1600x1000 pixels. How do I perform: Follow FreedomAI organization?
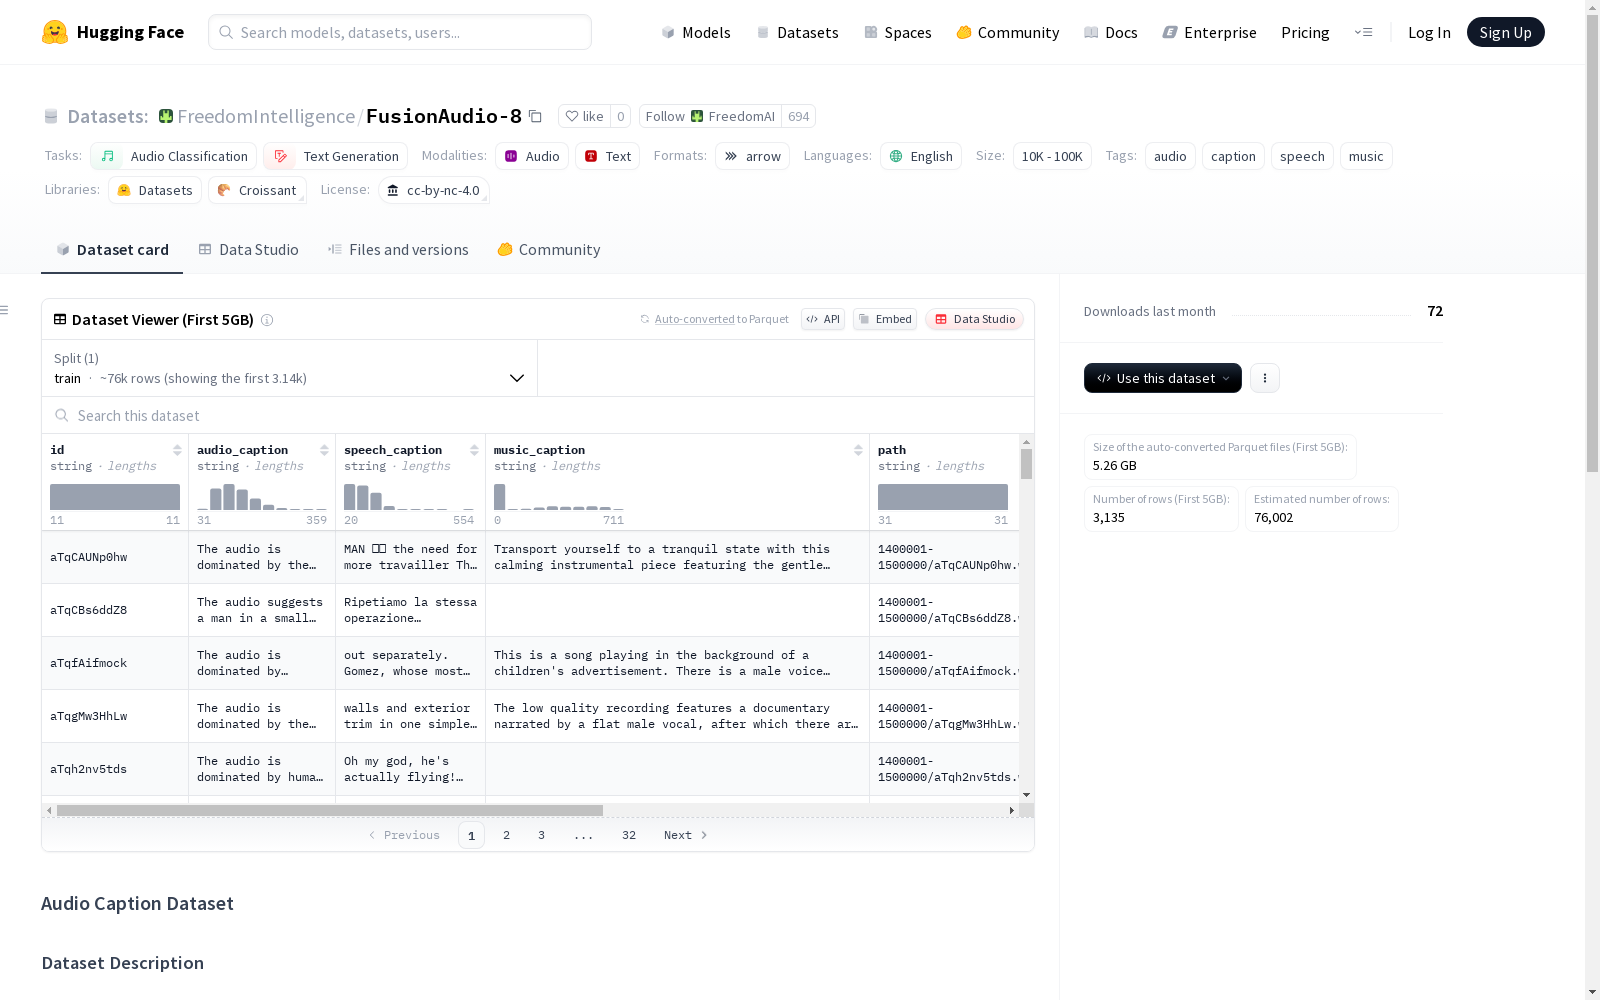710,116
